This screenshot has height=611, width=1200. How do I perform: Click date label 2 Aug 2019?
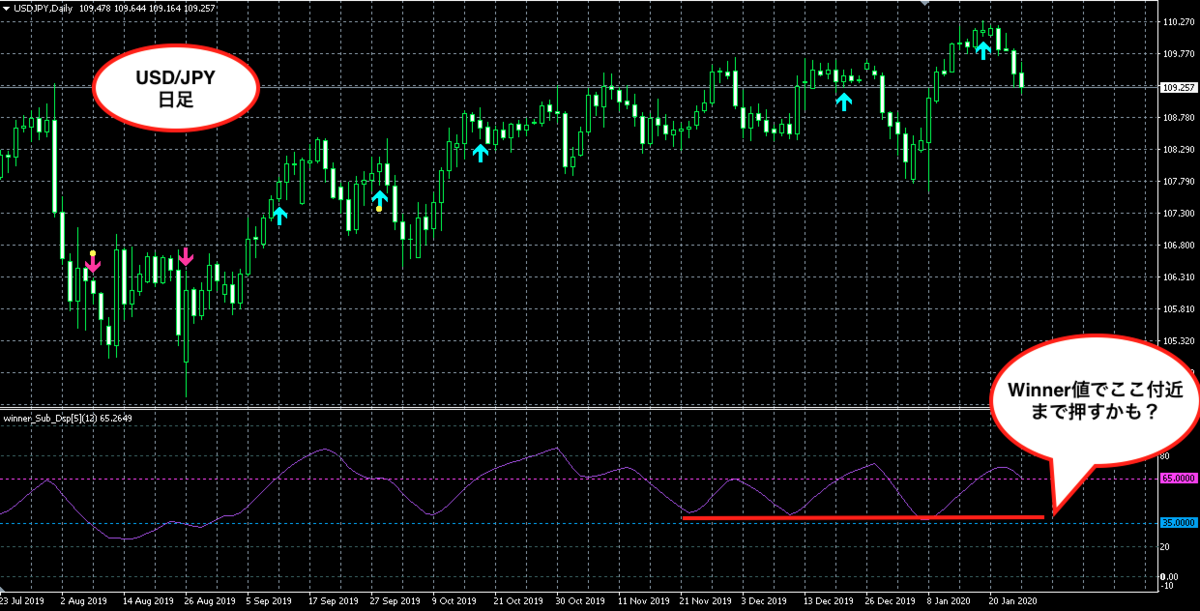84,602
